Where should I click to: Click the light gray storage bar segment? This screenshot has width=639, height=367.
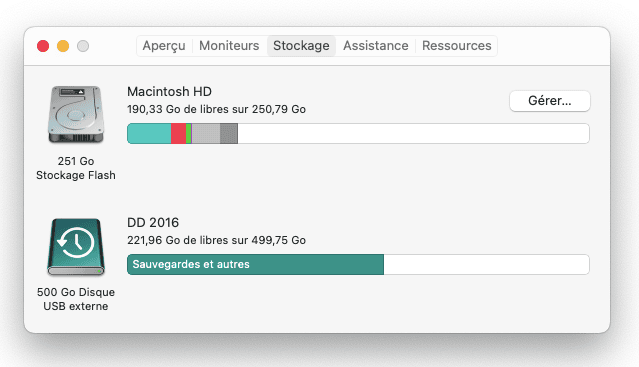[x=206, y=134]
